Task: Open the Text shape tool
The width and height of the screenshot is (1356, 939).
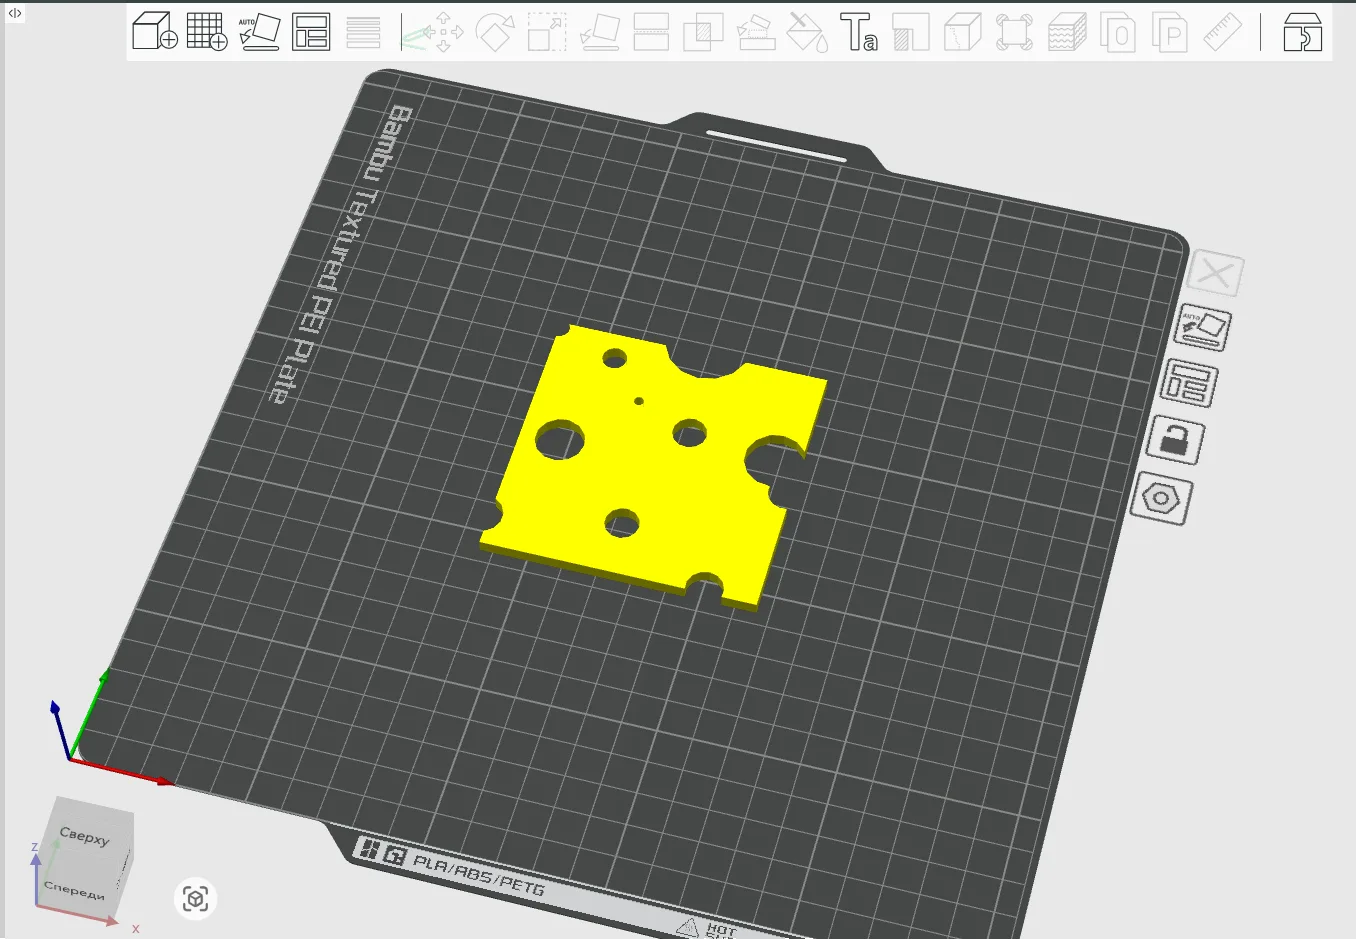Action: tap(858, 31)
